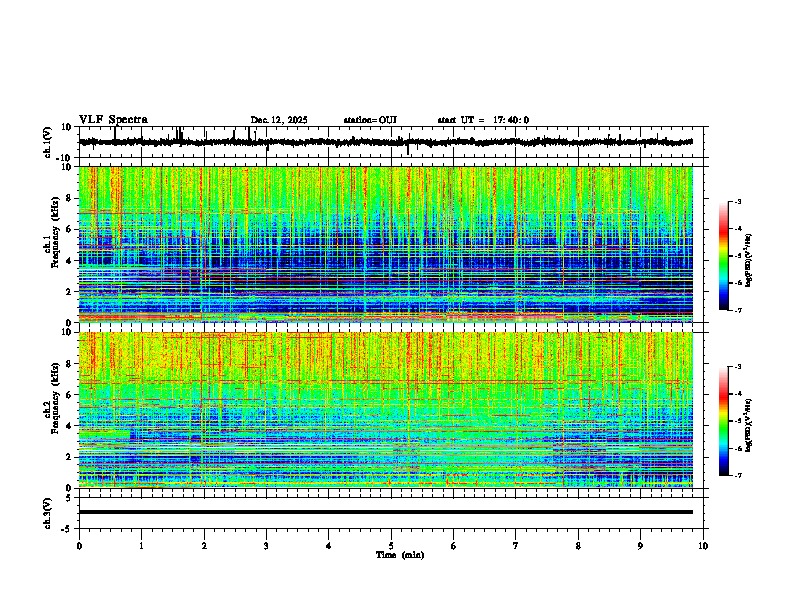Click time axis tick label "0"
The width and height of the screenshot is (792, 612).
(79, 546)
